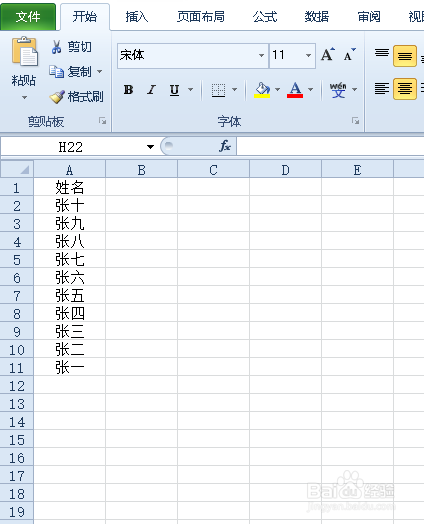Open fill color dropdown arrow

point(277,90)
